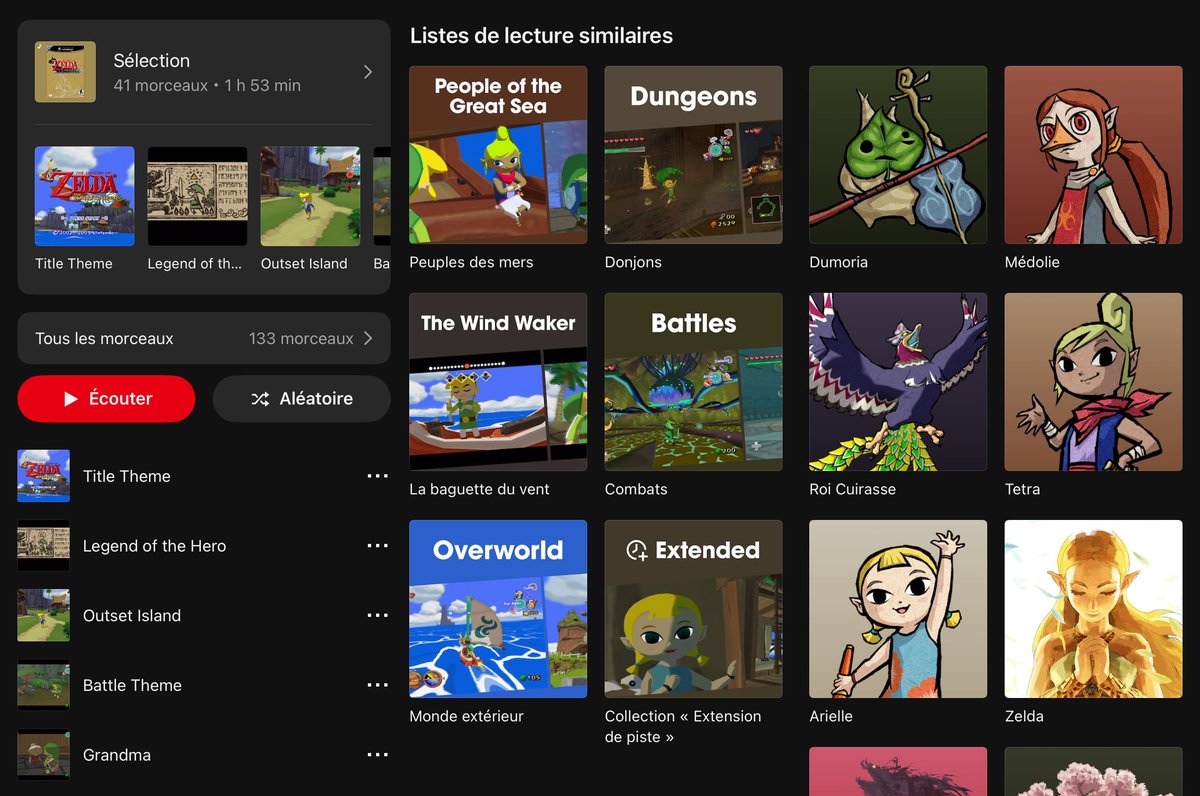Open the Wind Waker album cover in Sélection
Screen dimensions: 1200x796
tap(65, 72)
